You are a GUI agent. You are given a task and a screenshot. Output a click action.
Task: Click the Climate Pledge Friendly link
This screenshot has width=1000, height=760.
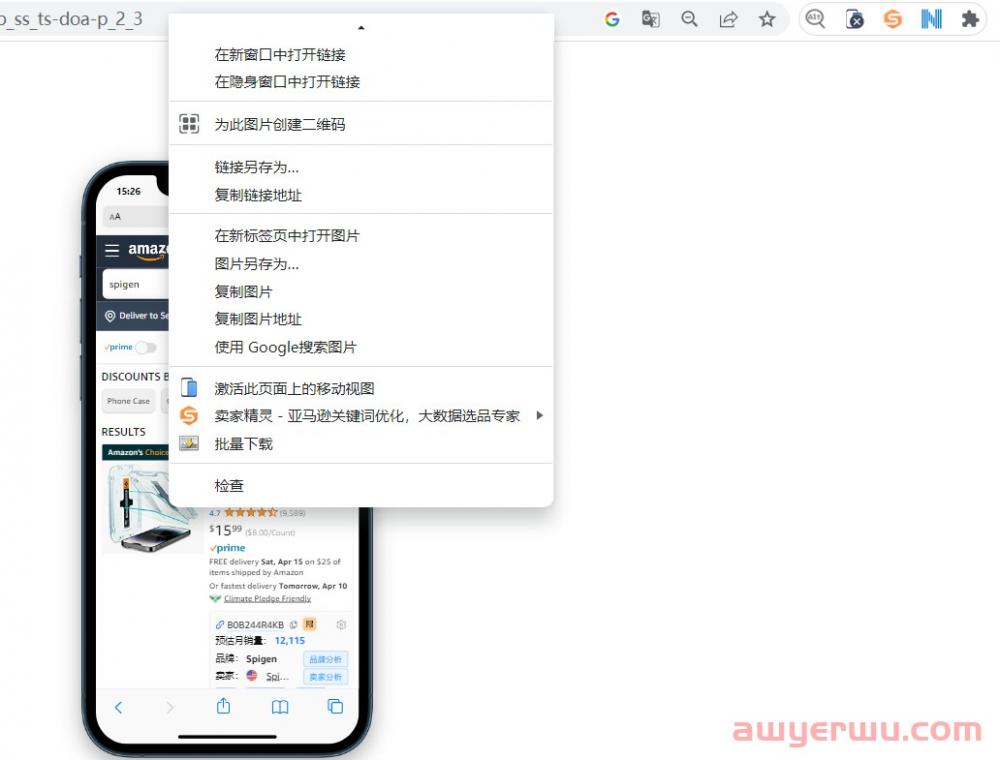click(x=266, y=598)
